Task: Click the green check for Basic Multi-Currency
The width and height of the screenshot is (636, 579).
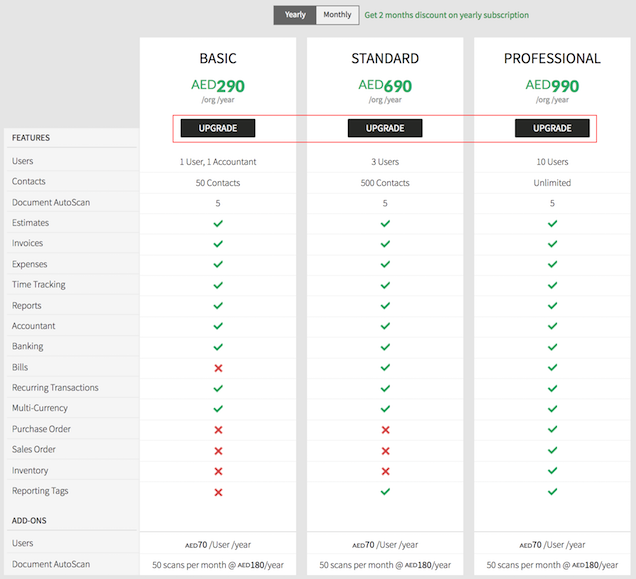Action: pos(218,408)
